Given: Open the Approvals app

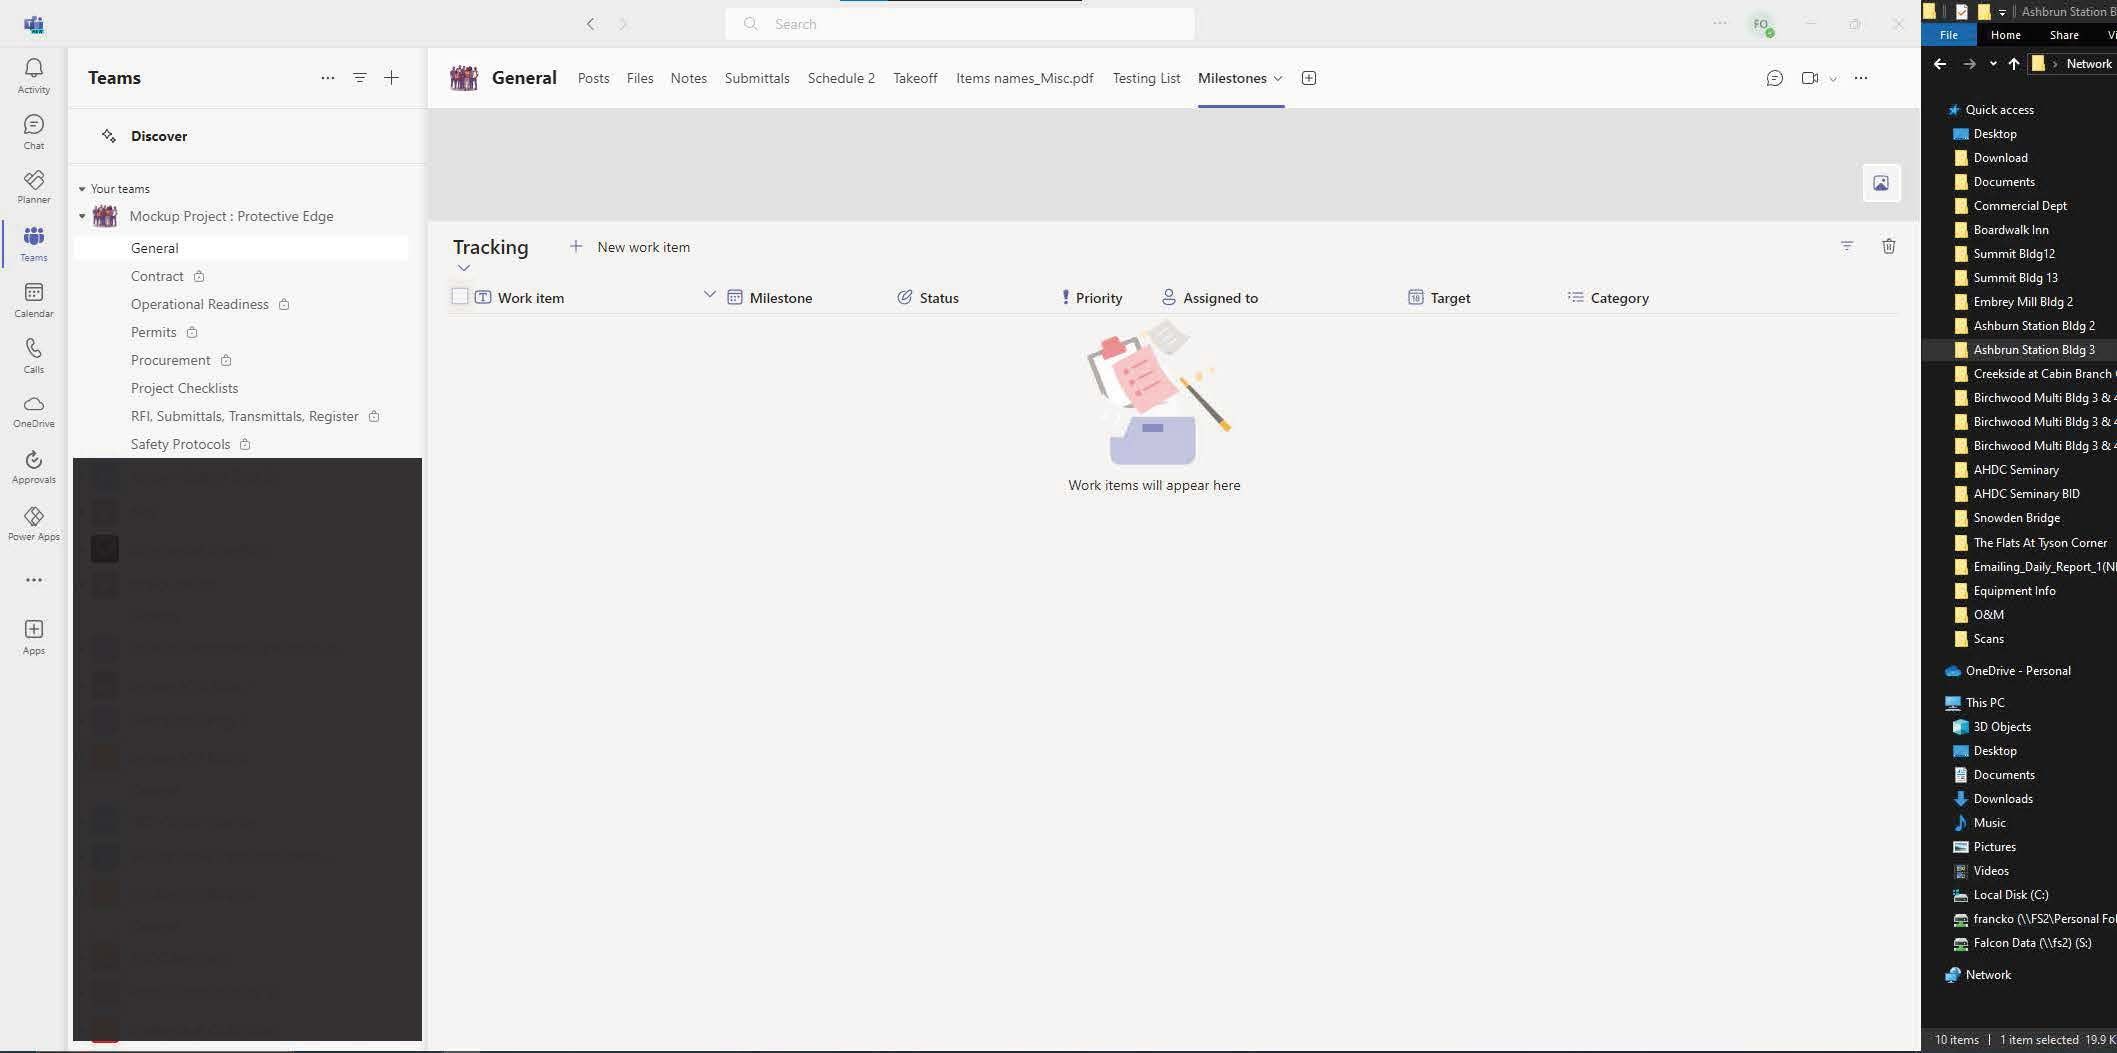Looking at the screenshot, I should (34, 467).
